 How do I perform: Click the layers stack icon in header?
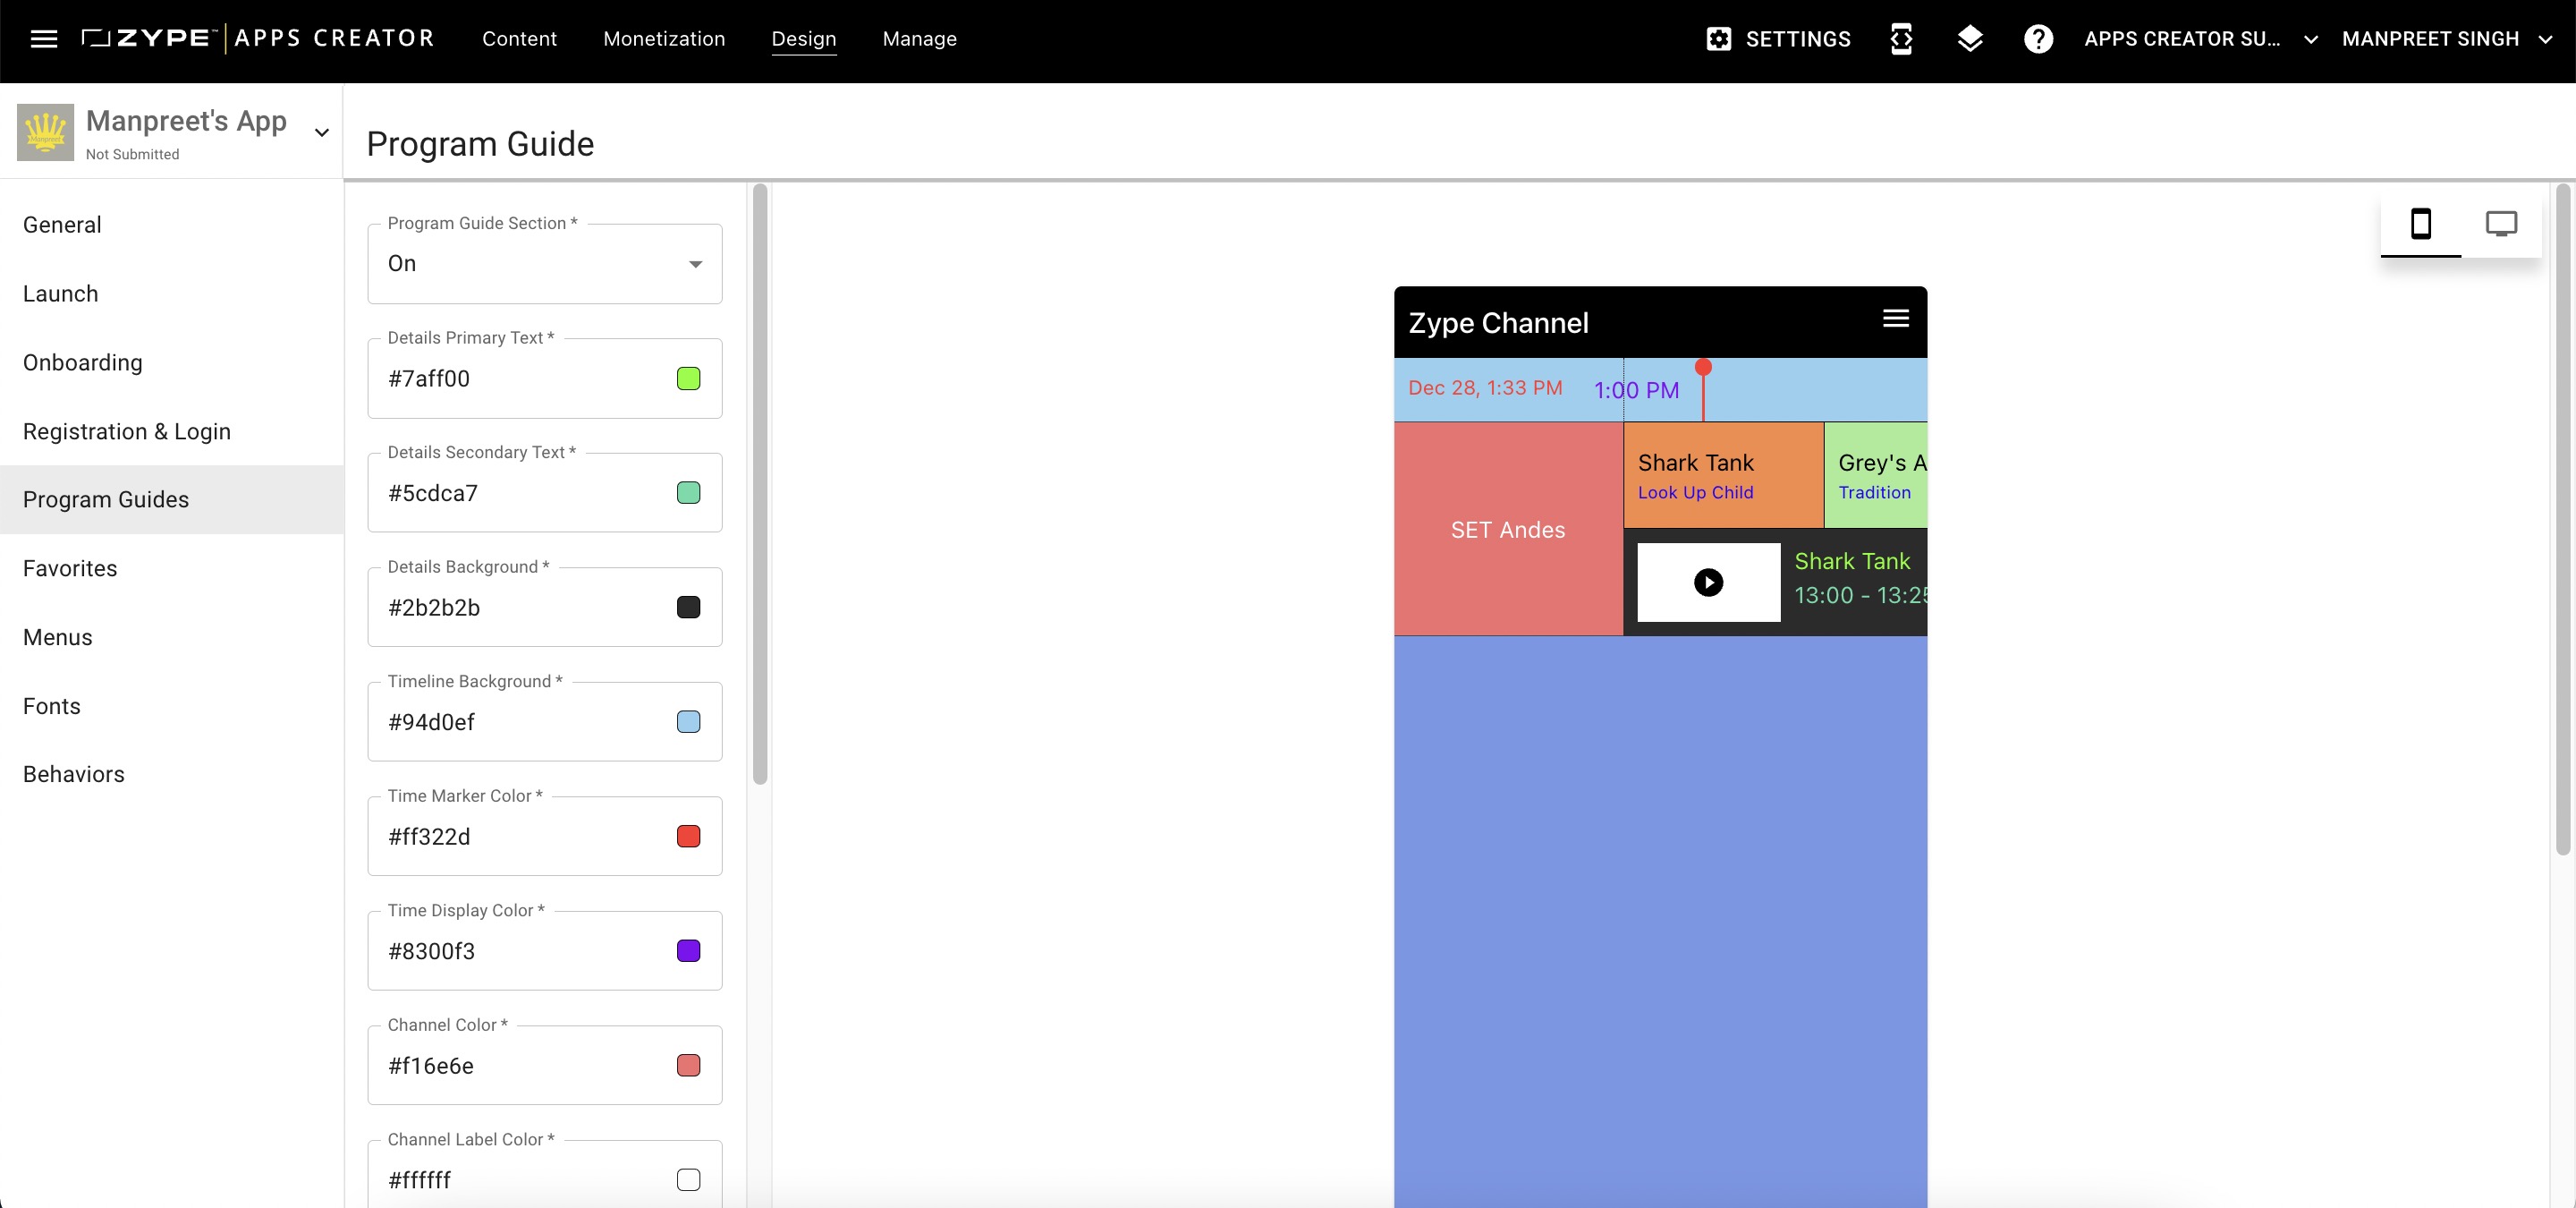pos(1970,39)
